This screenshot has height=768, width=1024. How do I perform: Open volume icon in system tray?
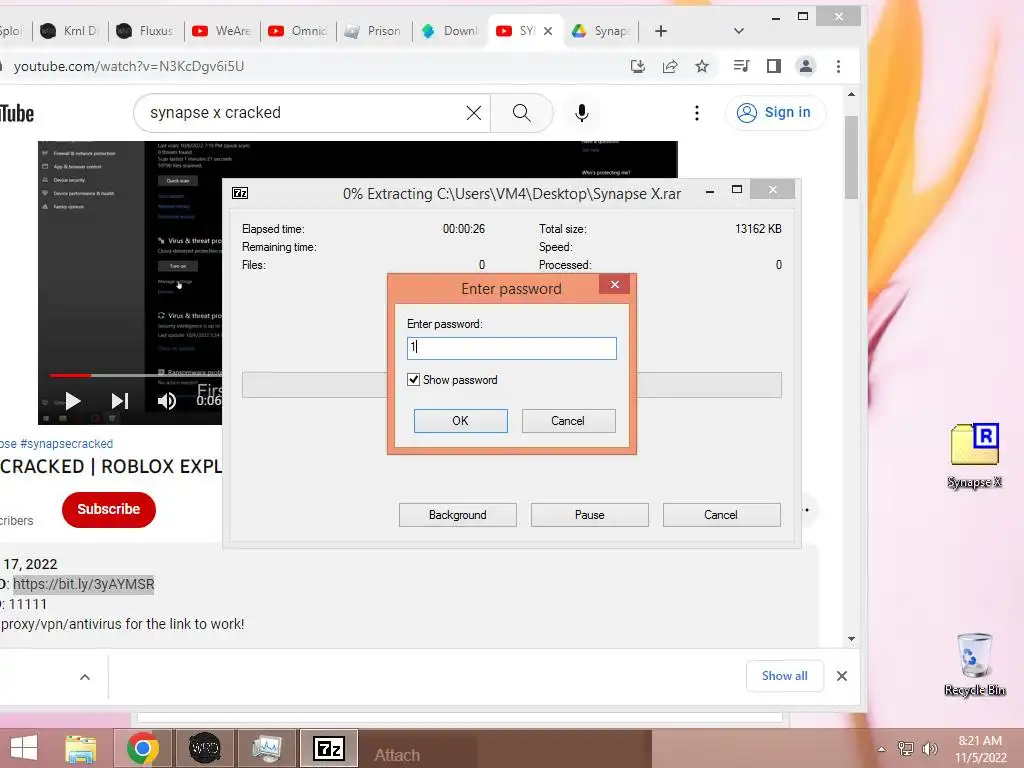pyautogui.click(x=929, y=749)
